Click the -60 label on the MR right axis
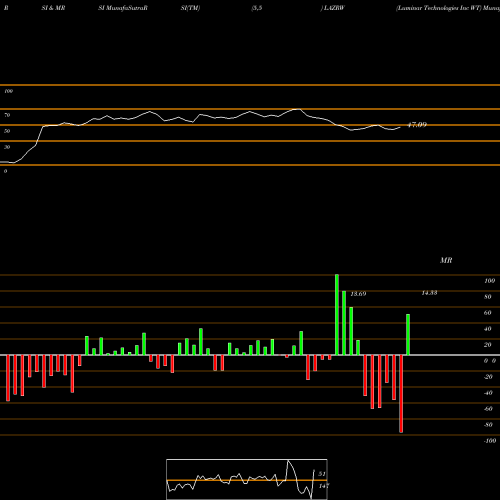The image size is (500, 500). (488, 409)
